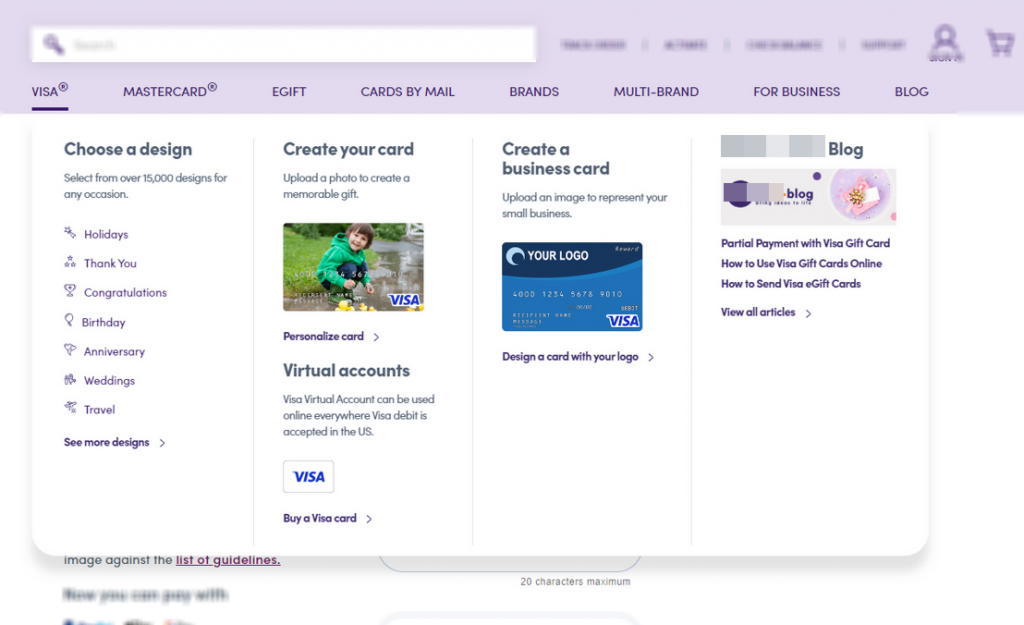Click chevron beside Buy a Visa card
1024x625 pixels.
pos(369,519)
